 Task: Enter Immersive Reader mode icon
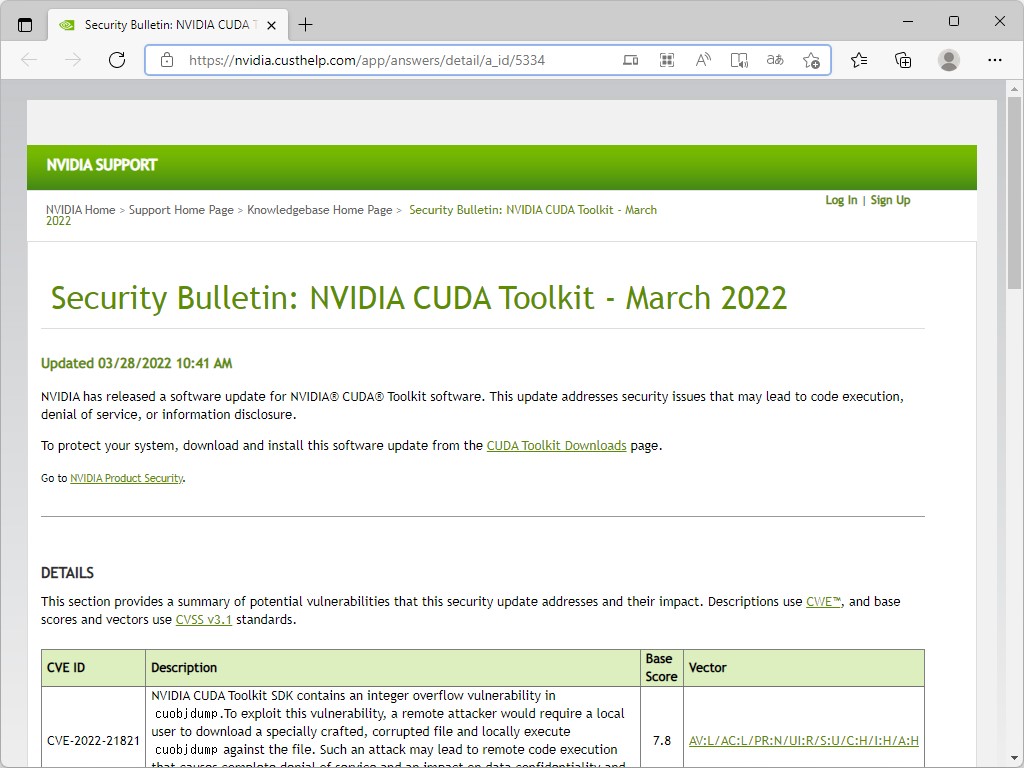pos(739,60)
